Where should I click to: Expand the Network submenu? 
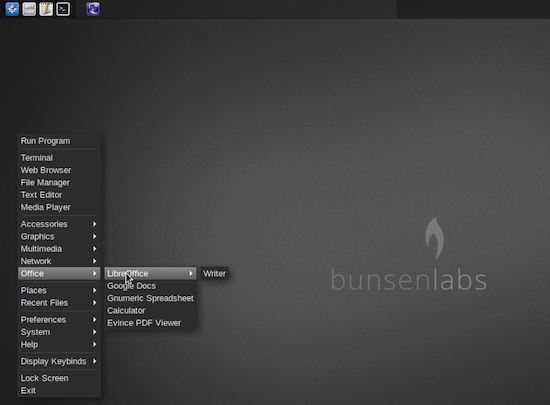click(59, 261)
